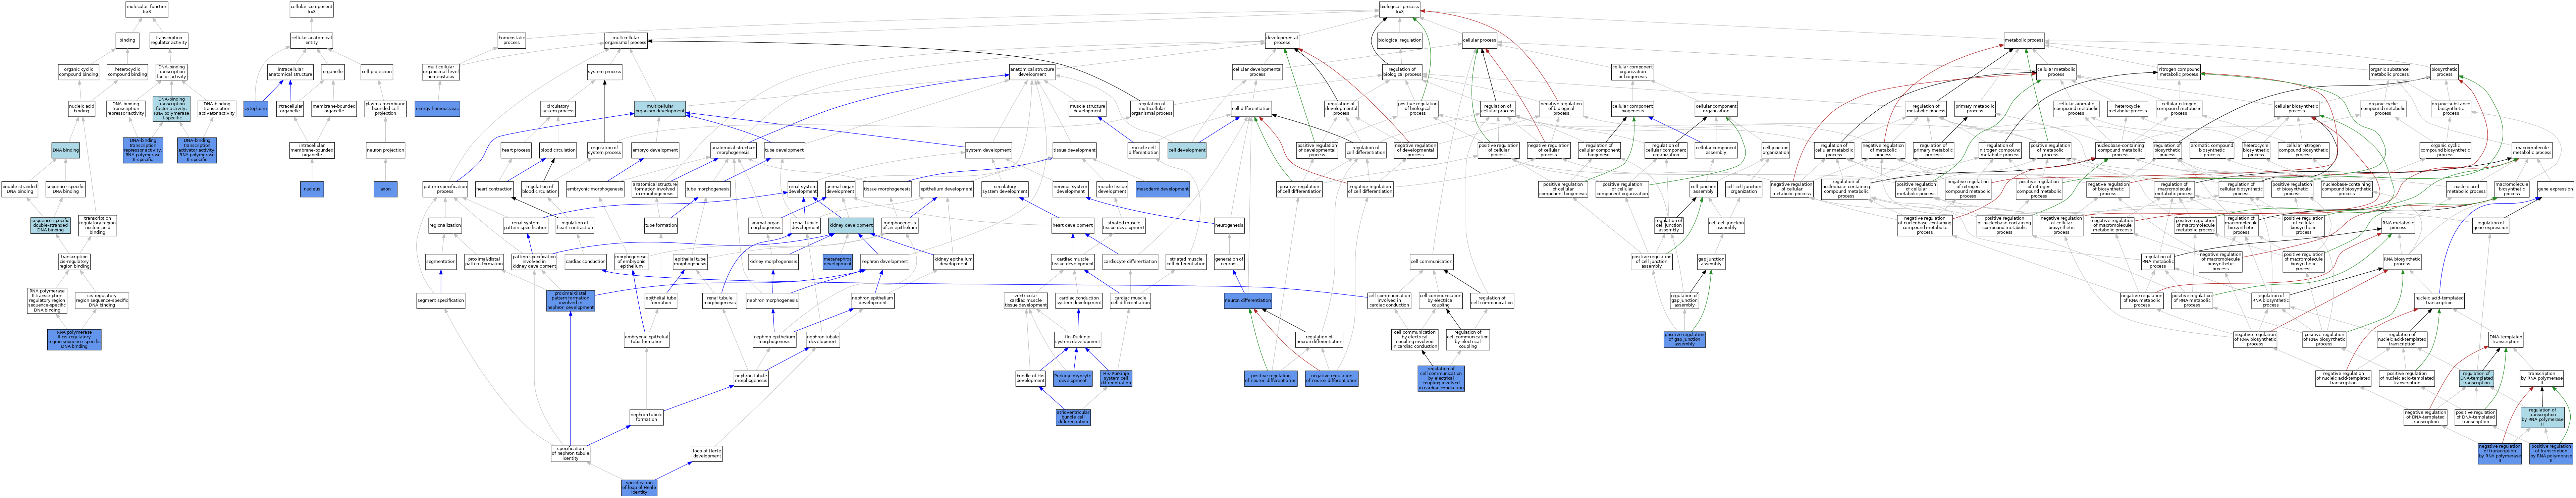Select the neuron projection node
The height and width of the screenshot is (498, 2576).
pyautogui.click(x=385, y=150)
